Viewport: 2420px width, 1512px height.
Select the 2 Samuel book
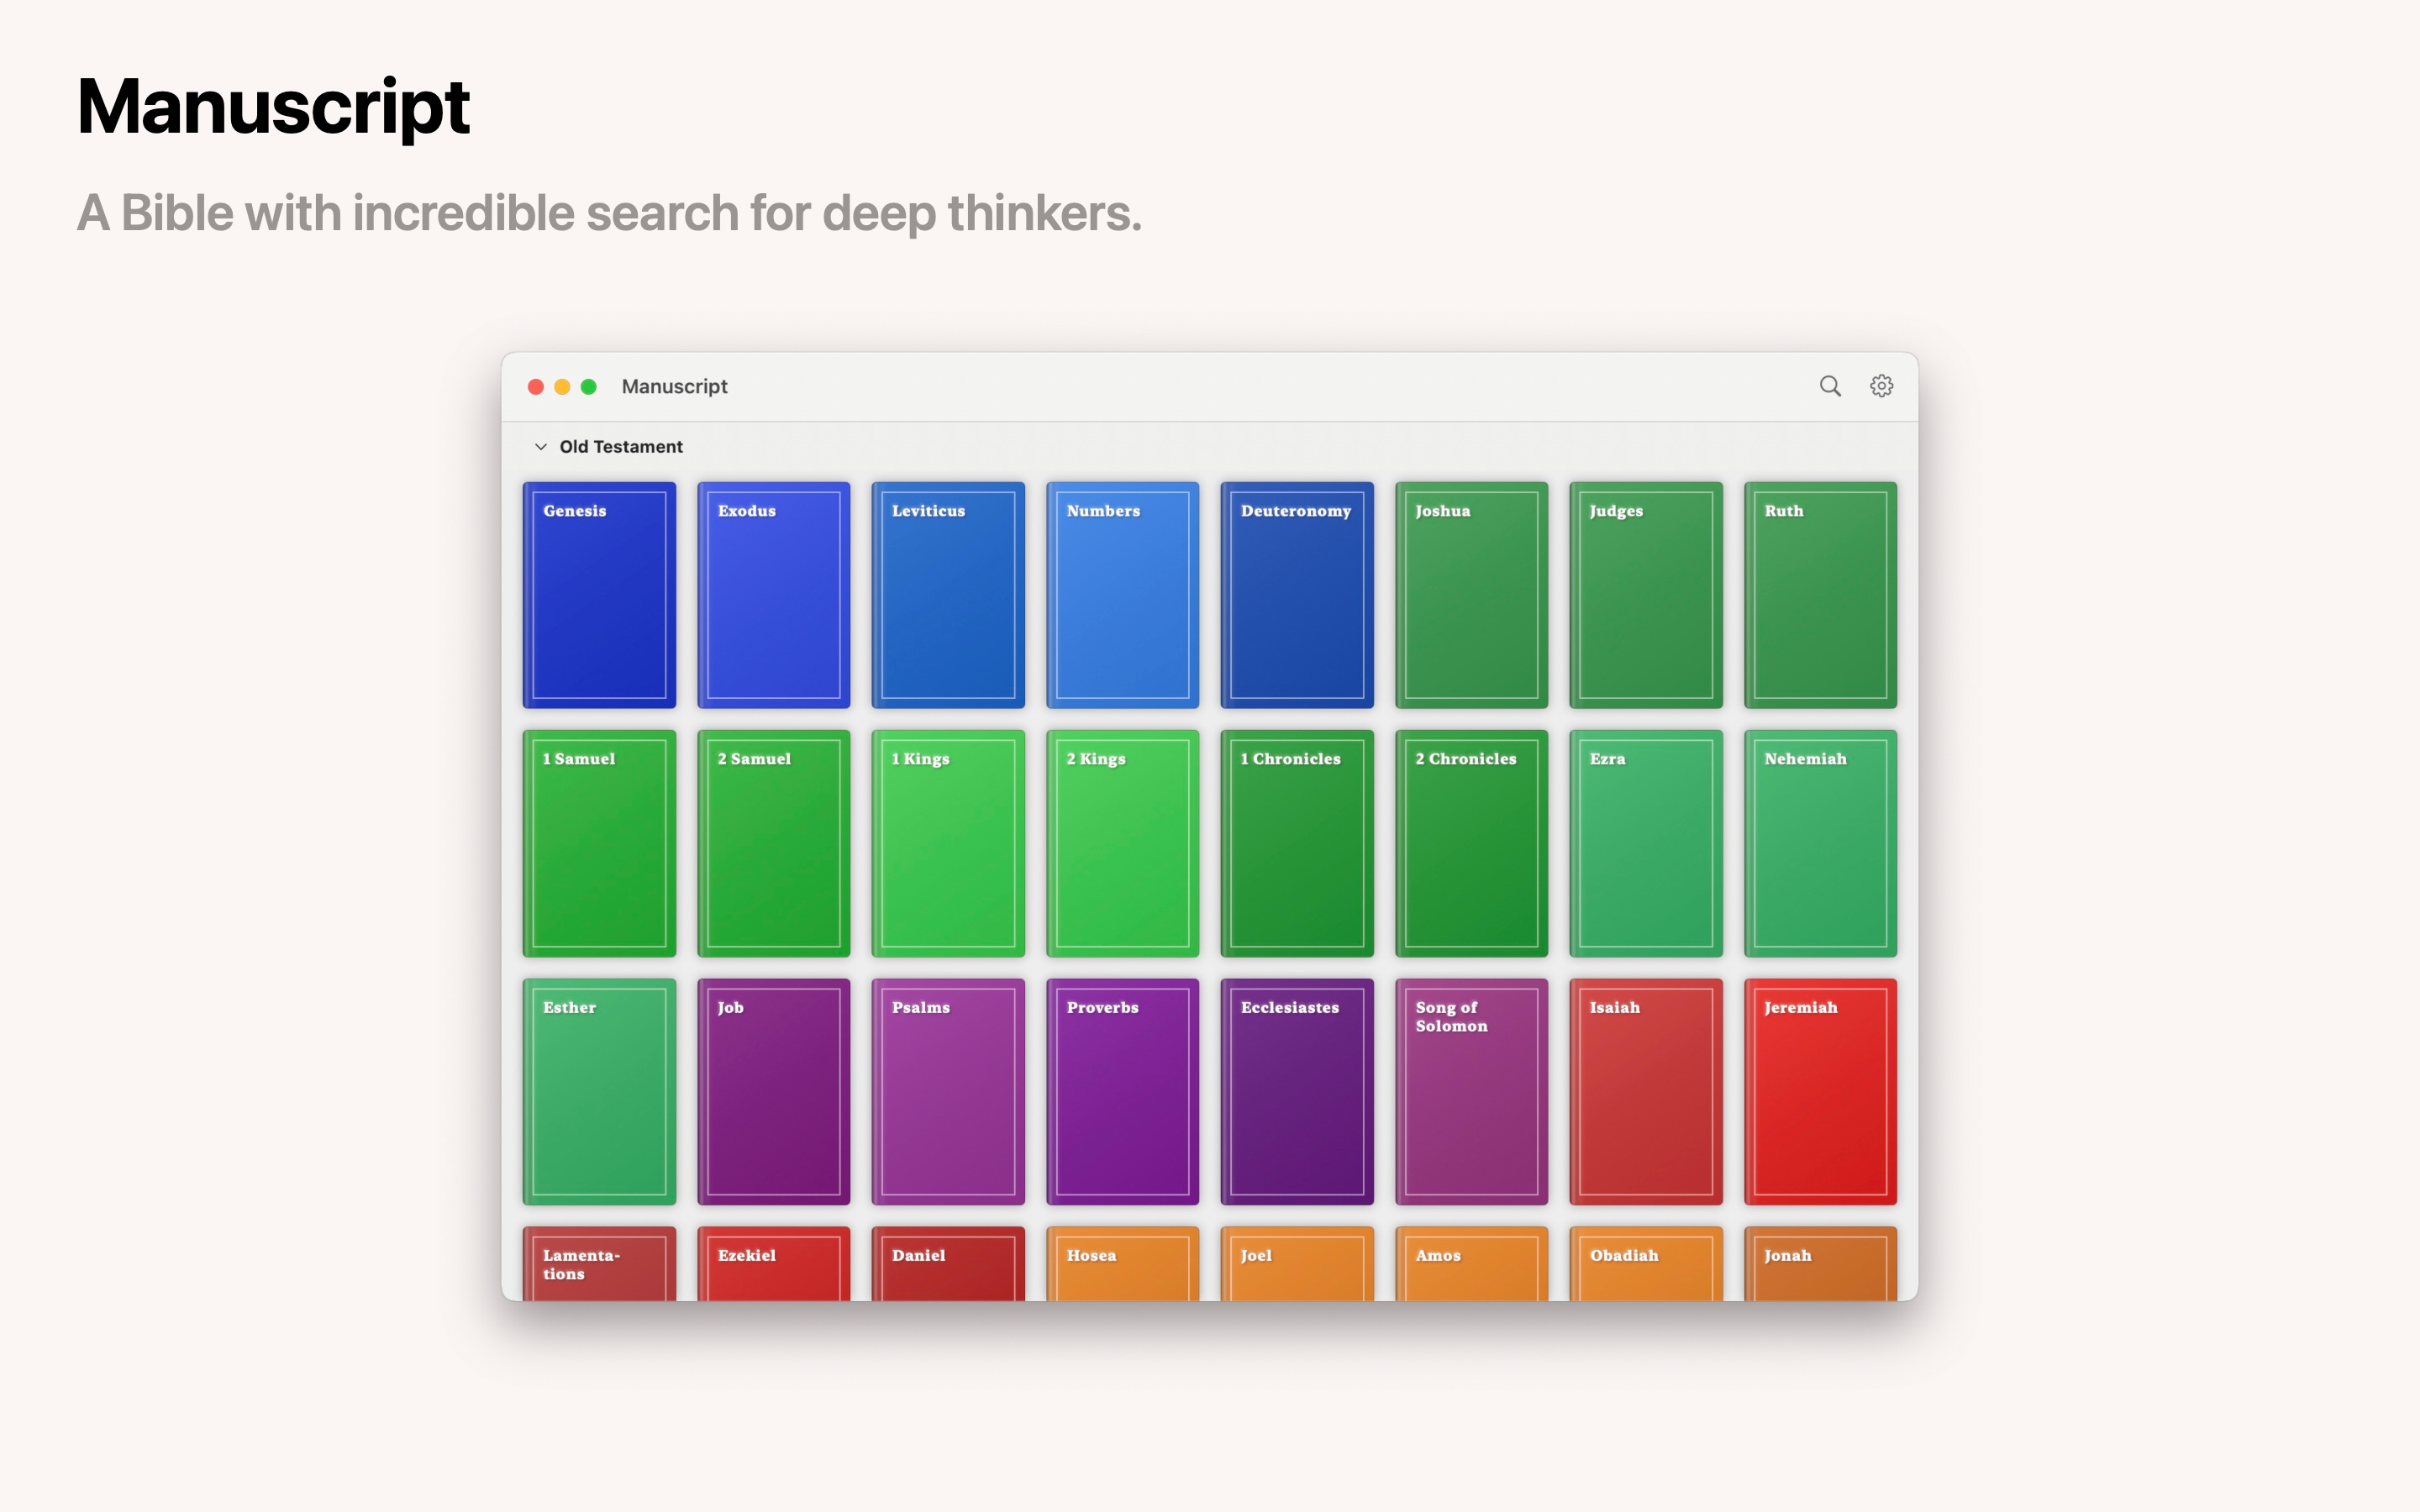[774, 843]
